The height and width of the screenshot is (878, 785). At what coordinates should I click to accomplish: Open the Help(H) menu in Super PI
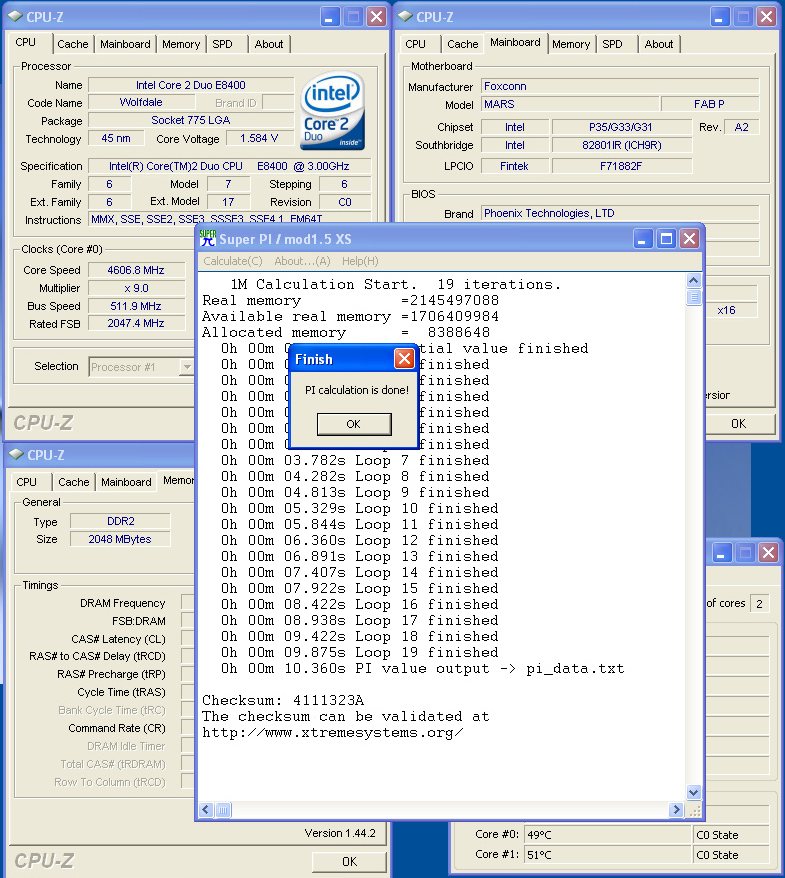click(x=360, y=261)
